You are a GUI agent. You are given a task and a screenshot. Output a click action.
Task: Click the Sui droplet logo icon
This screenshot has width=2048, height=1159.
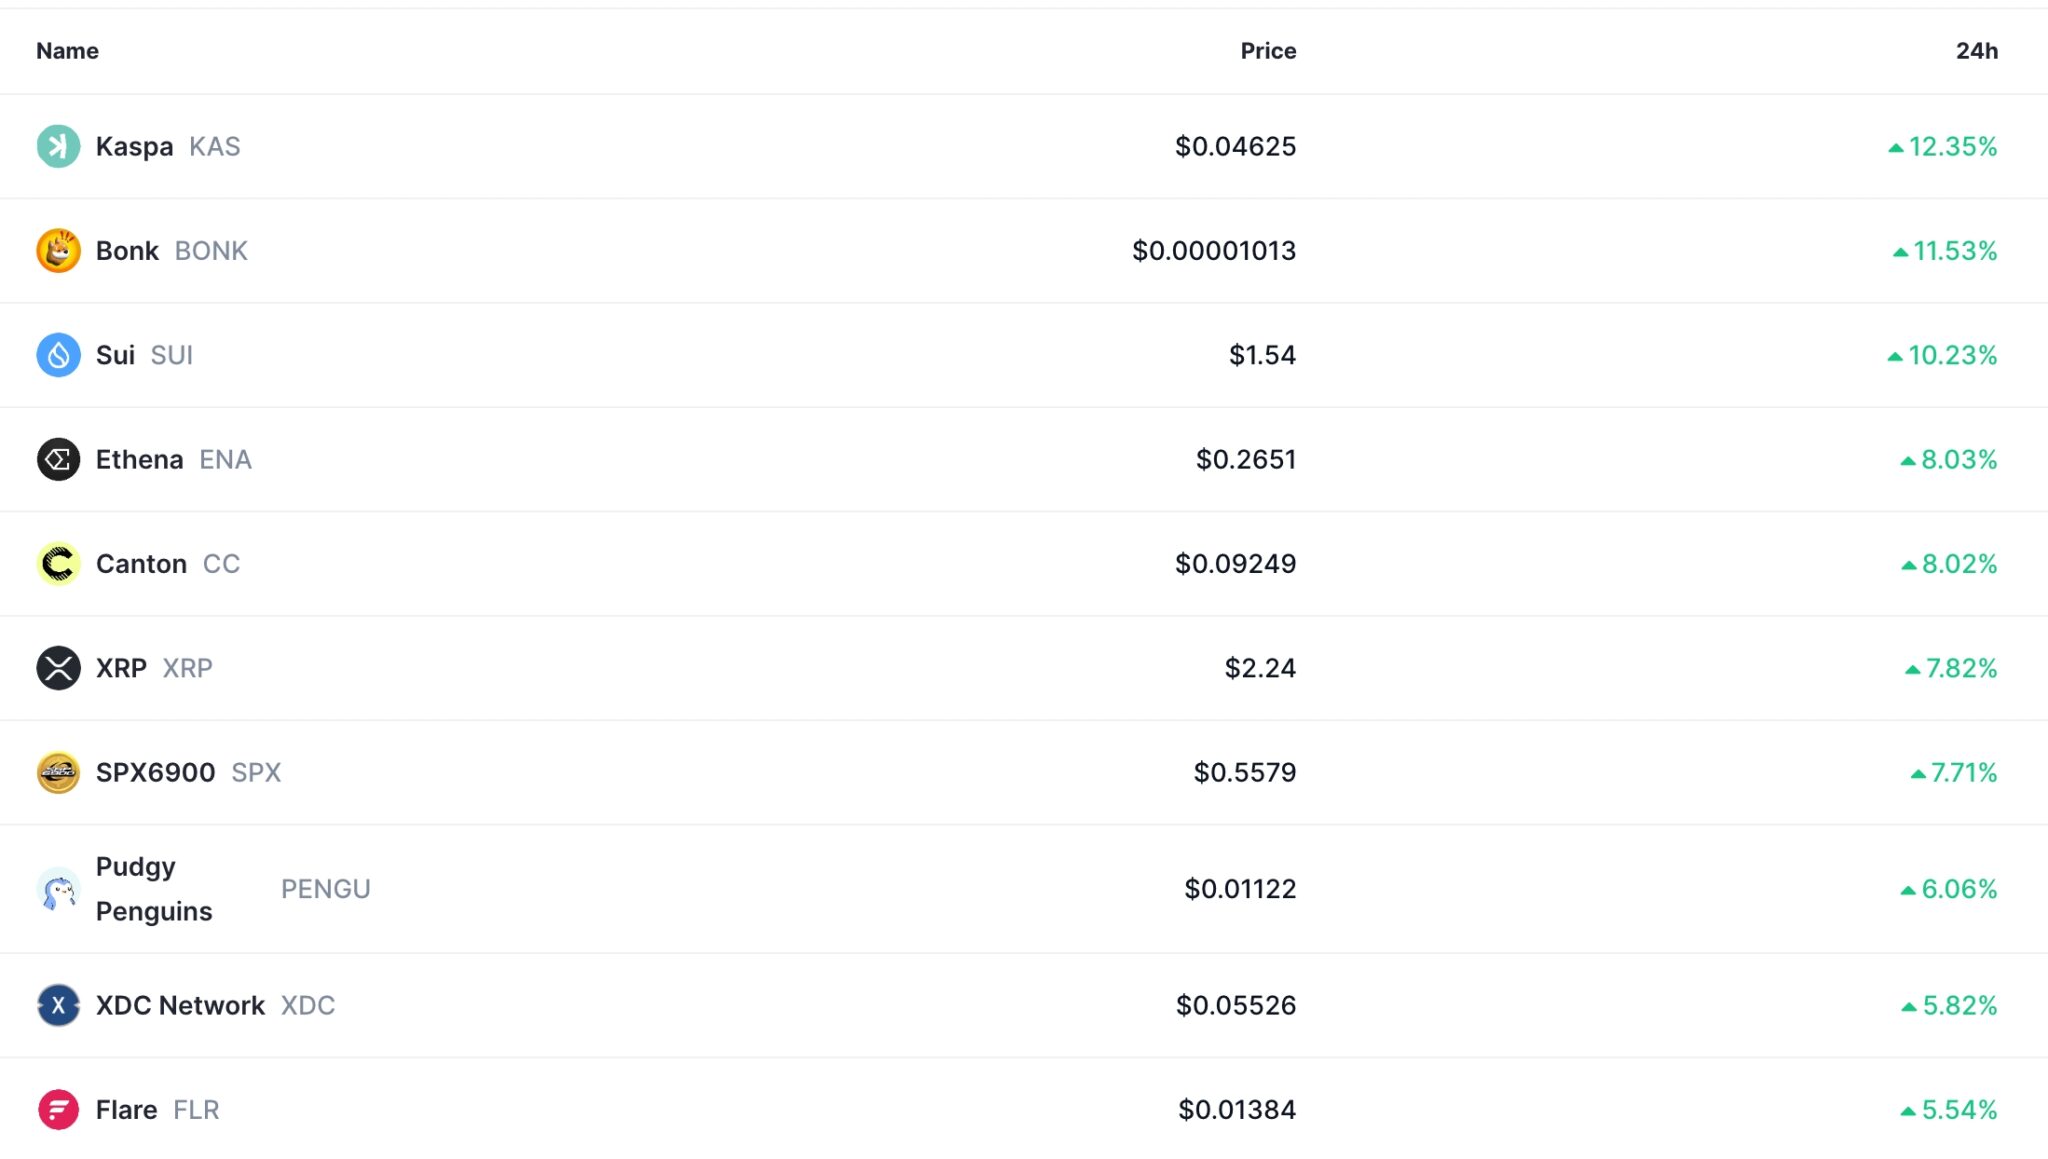coord(58,355)
